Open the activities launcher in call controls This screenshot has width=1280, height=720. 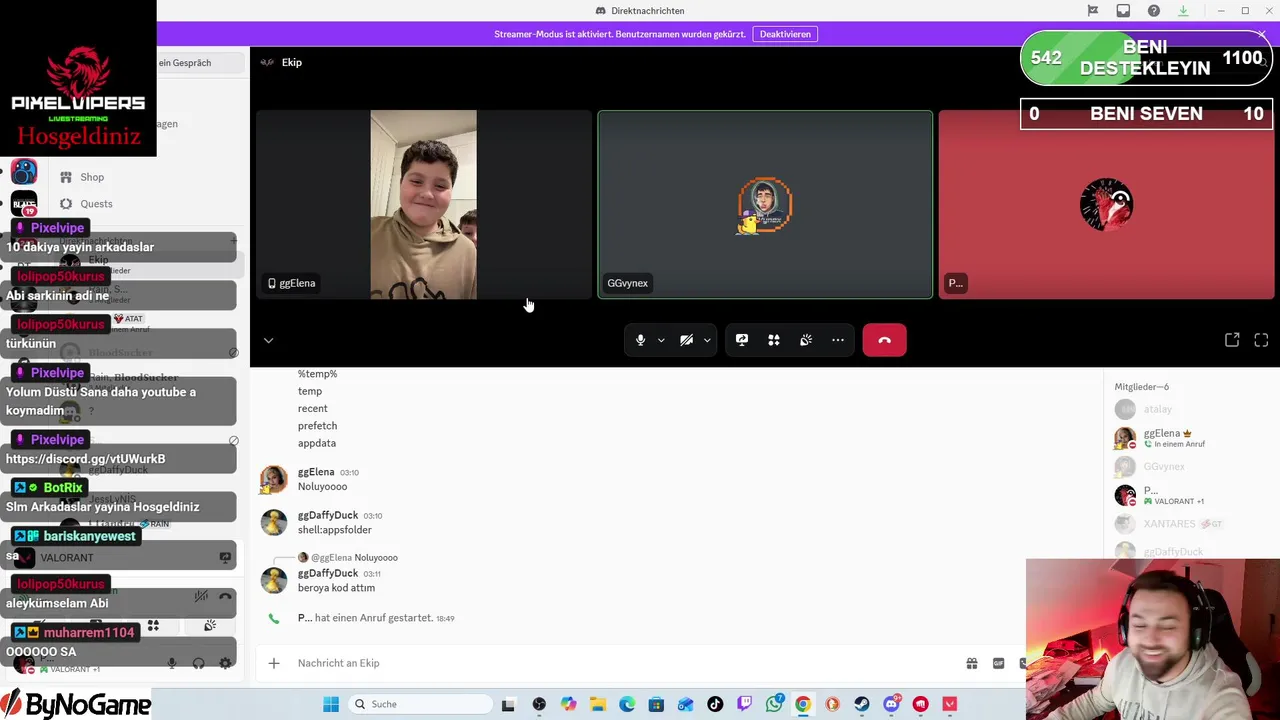(x=774, y=340)
